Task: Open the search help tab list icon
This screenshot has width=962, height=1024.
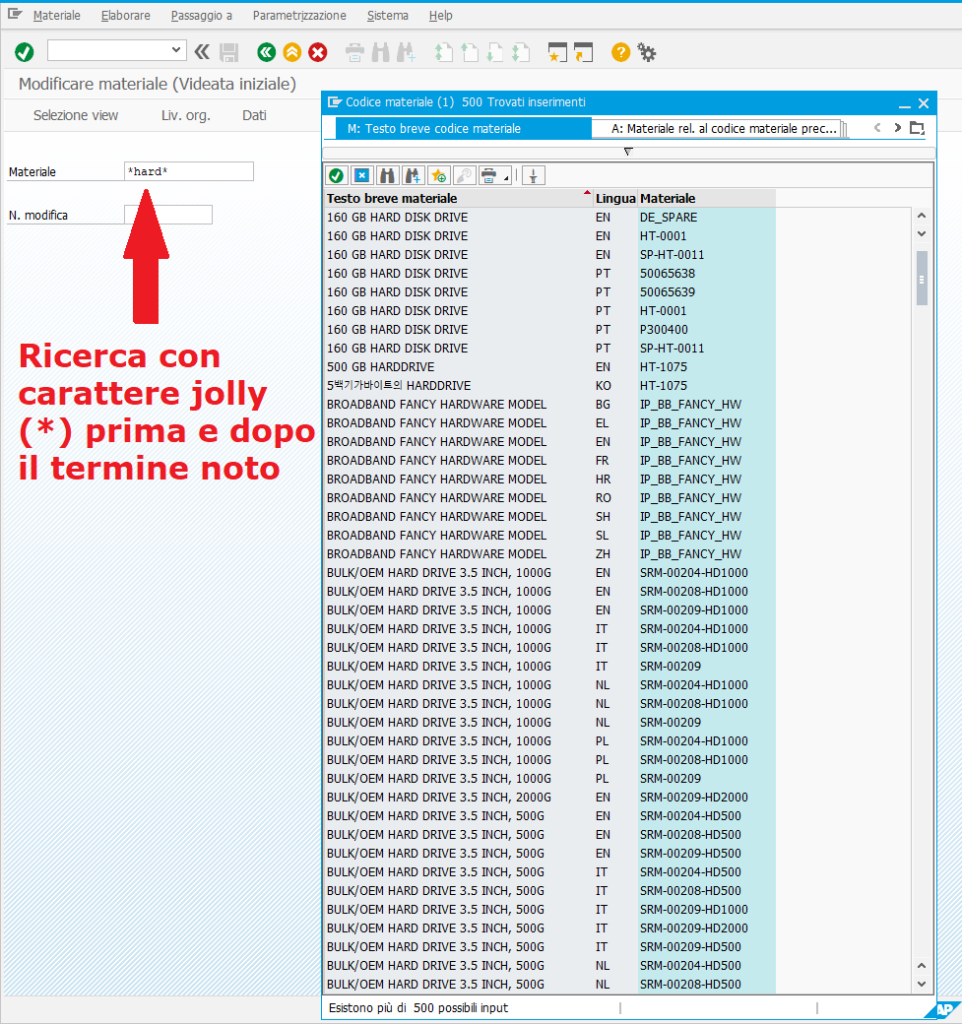Action: pyautogui.click(x=917, y=128)
